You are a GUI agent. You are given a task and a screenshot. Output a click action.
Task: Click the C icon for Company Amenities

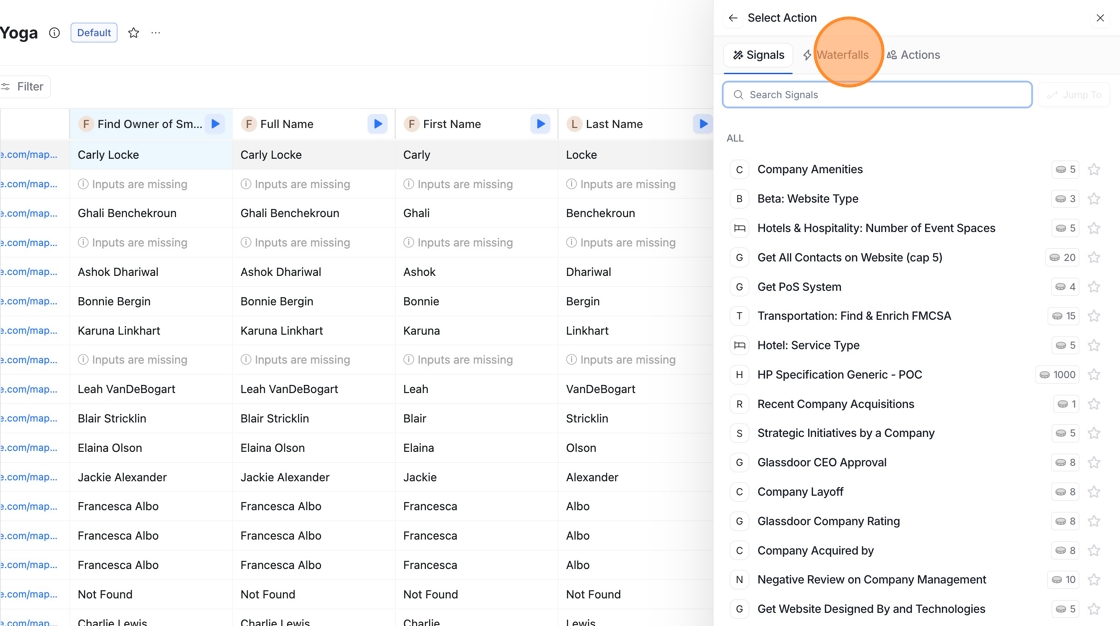click(739, 169)
